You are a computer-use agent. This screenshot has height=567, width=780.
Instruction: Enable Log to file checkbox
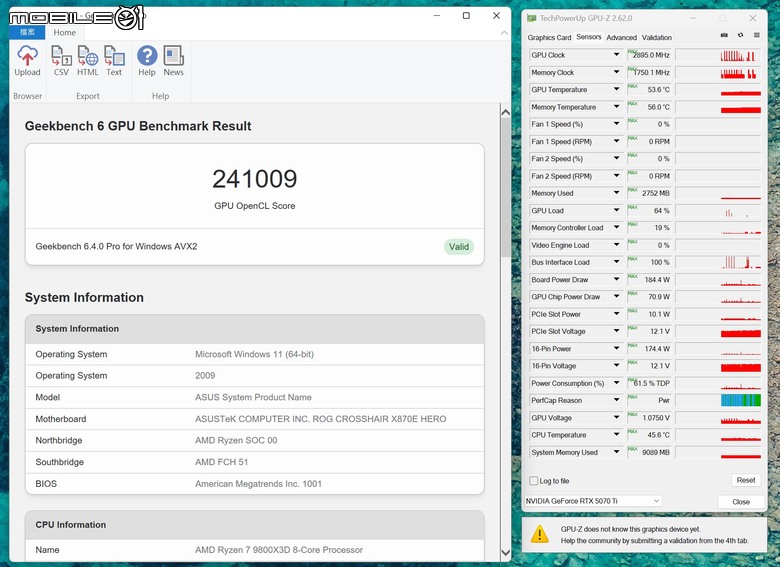[534, 480]
